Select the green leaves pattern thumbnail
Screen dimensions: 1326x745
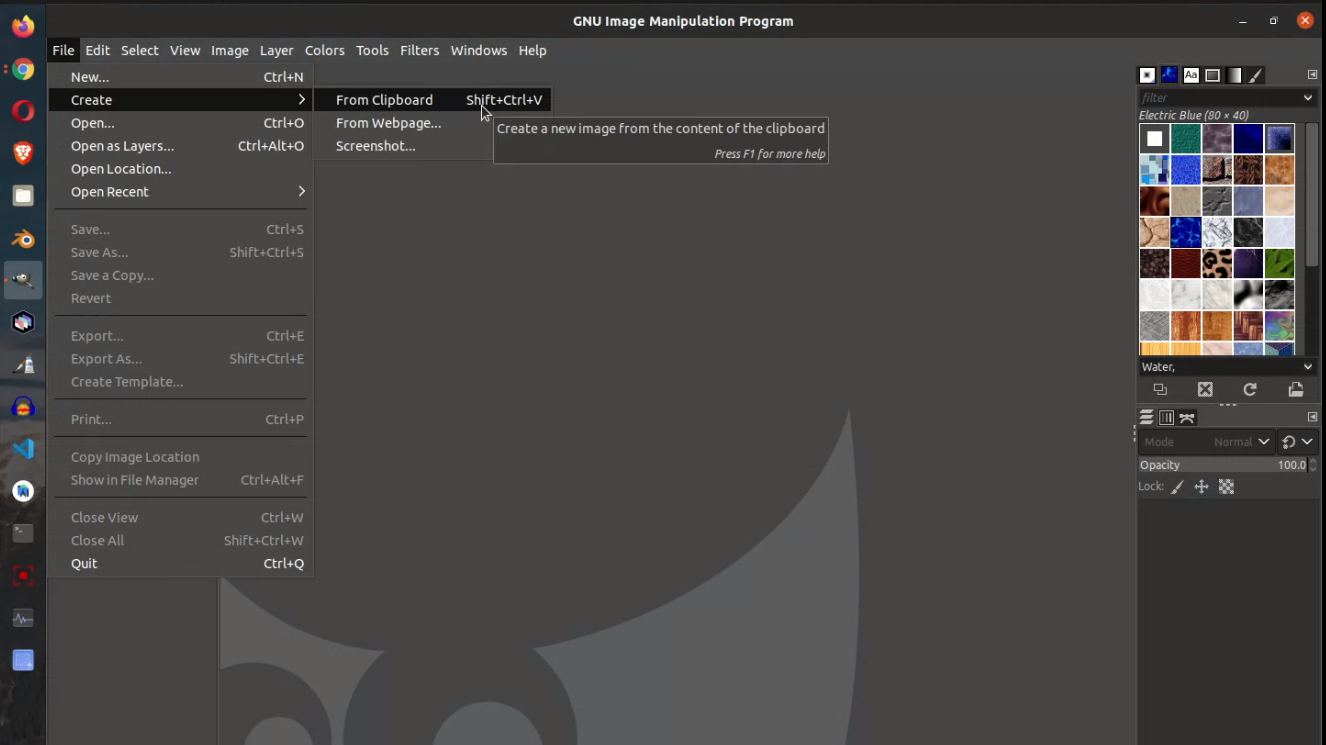coord(1280,263)
